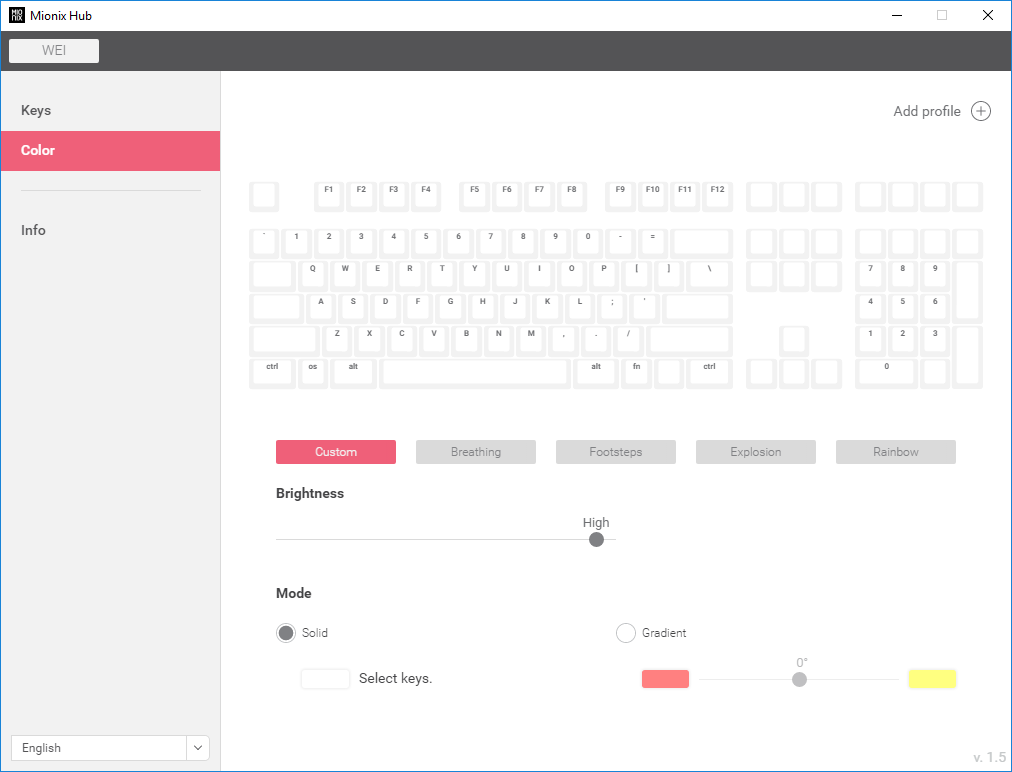Choose the numpad 0 key
The height and width of the screenshot is (772, 1012).
(886, 374)
